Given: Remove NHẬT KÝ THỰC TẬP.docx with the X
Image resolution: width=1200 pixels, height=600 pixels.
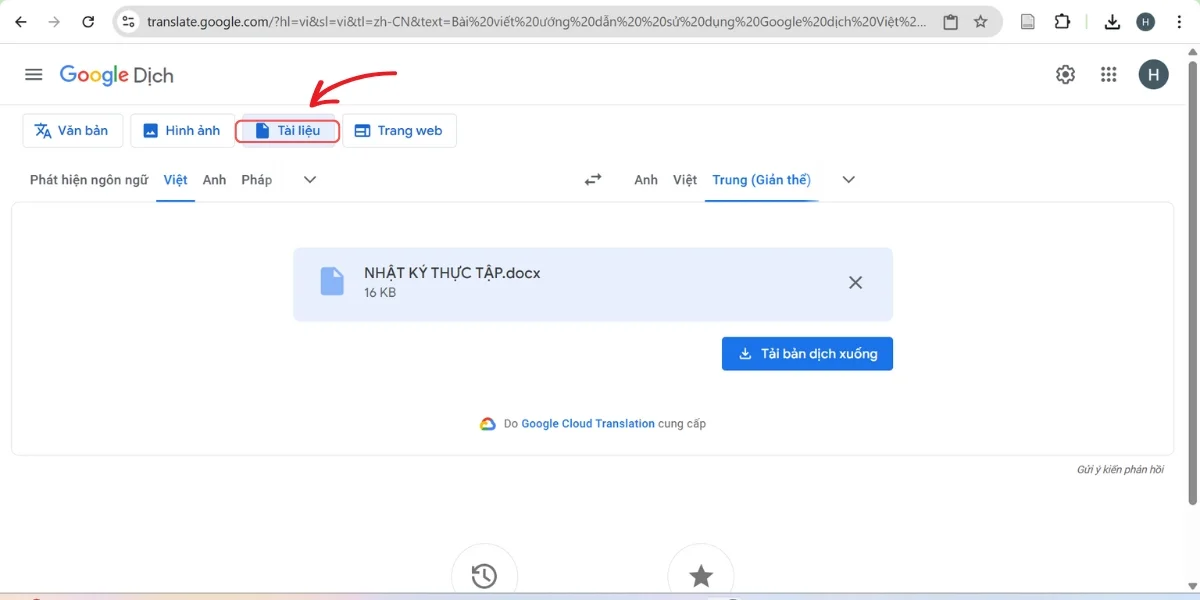Looking at the screenshot, I should coord(855,282).
